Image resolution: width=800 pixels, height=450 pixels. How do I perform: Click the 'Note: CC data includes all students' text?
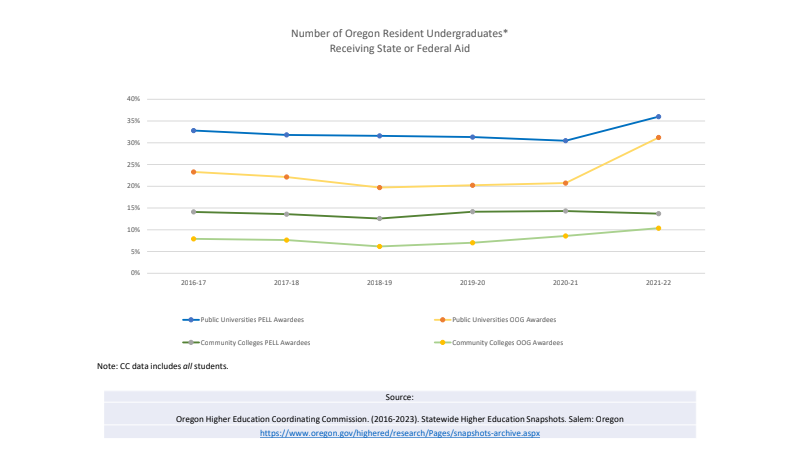pos(163,367)
